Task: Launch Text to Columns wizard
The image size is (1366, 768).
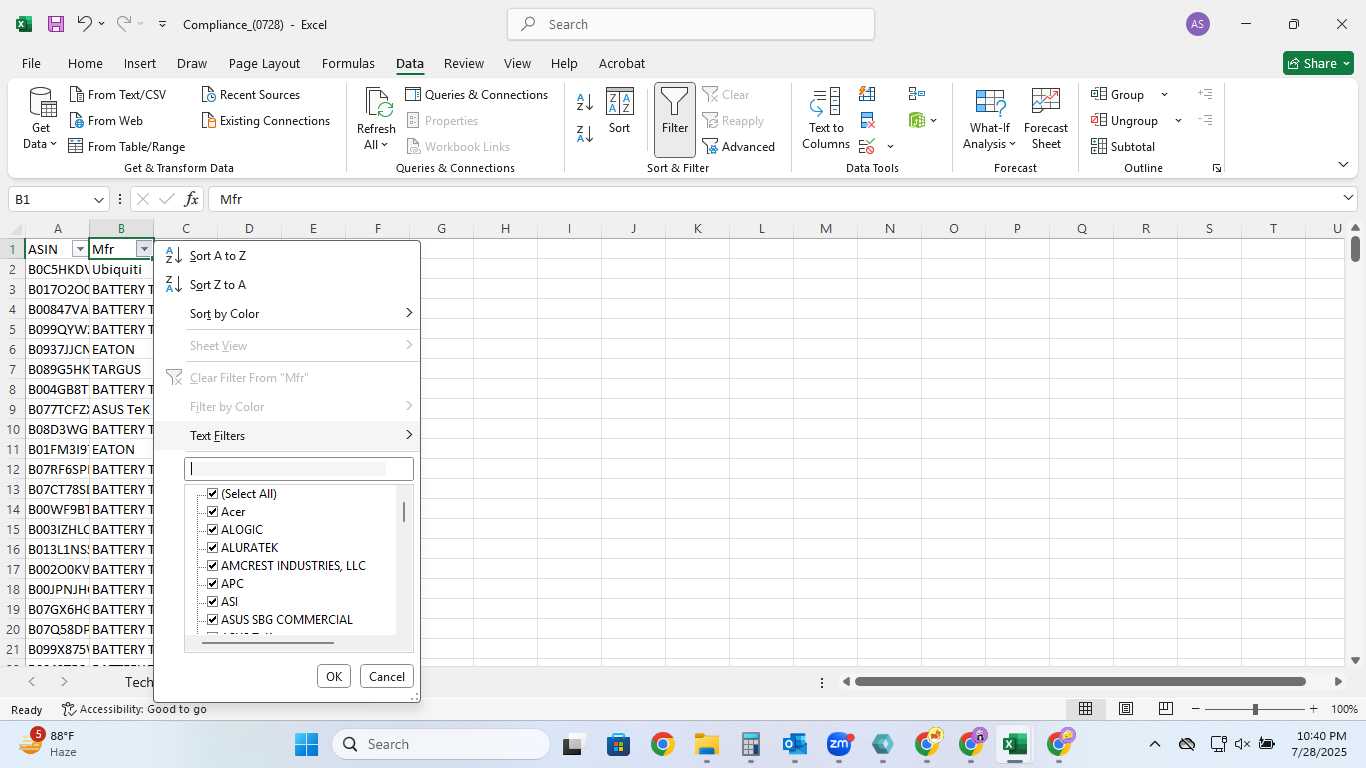Action: (x=826, y=119)
